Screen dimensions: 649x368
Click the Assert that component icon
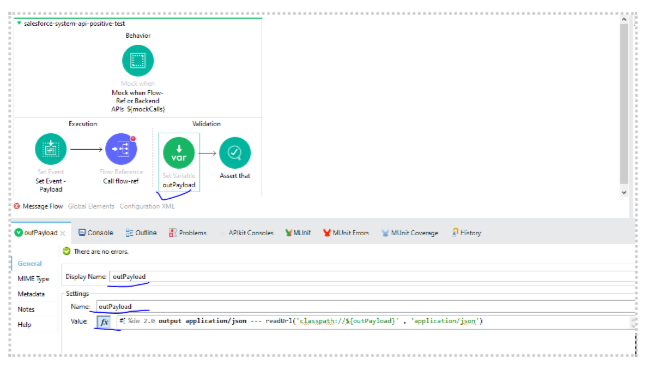235,153
